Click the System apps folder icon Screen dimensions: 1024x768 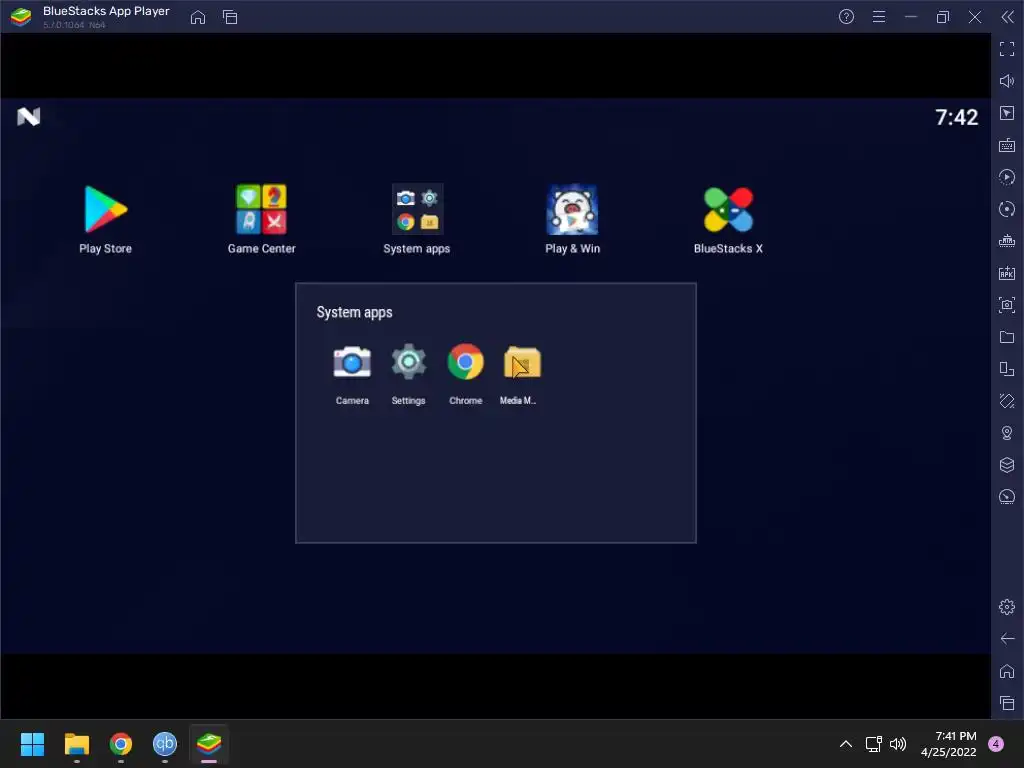point(417,210)
